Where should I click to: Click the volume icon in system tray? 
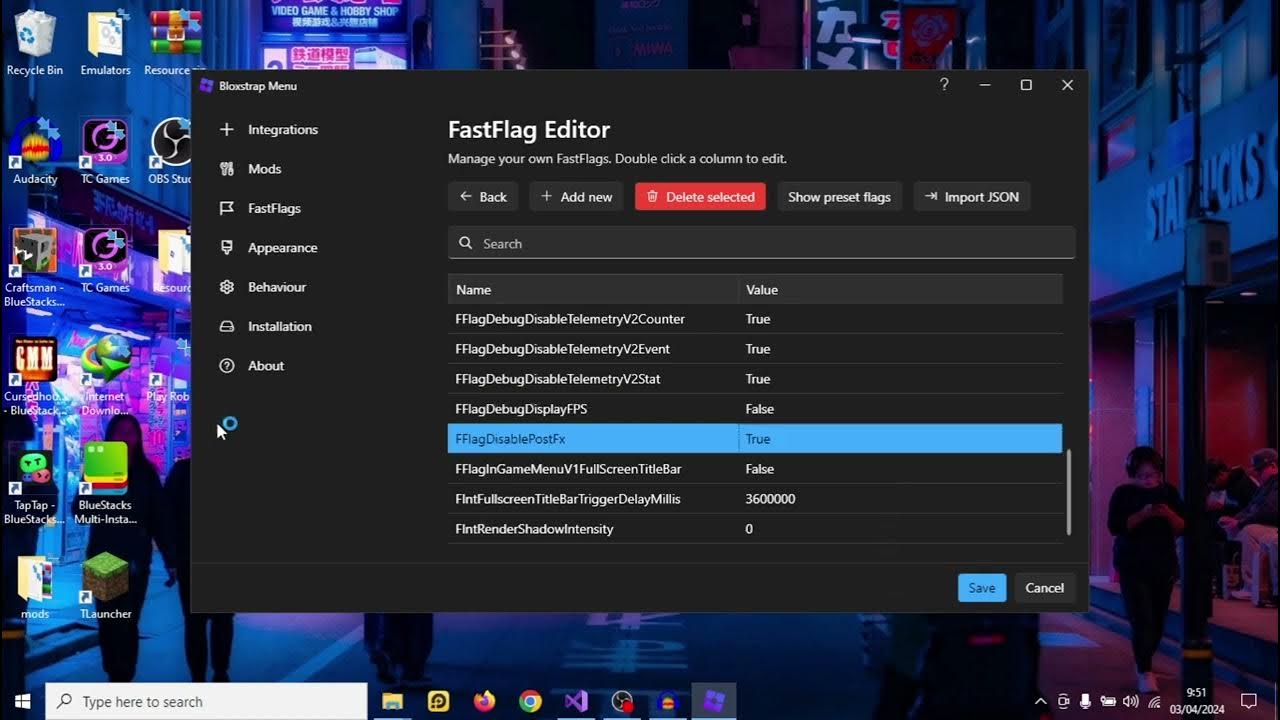1131,702
